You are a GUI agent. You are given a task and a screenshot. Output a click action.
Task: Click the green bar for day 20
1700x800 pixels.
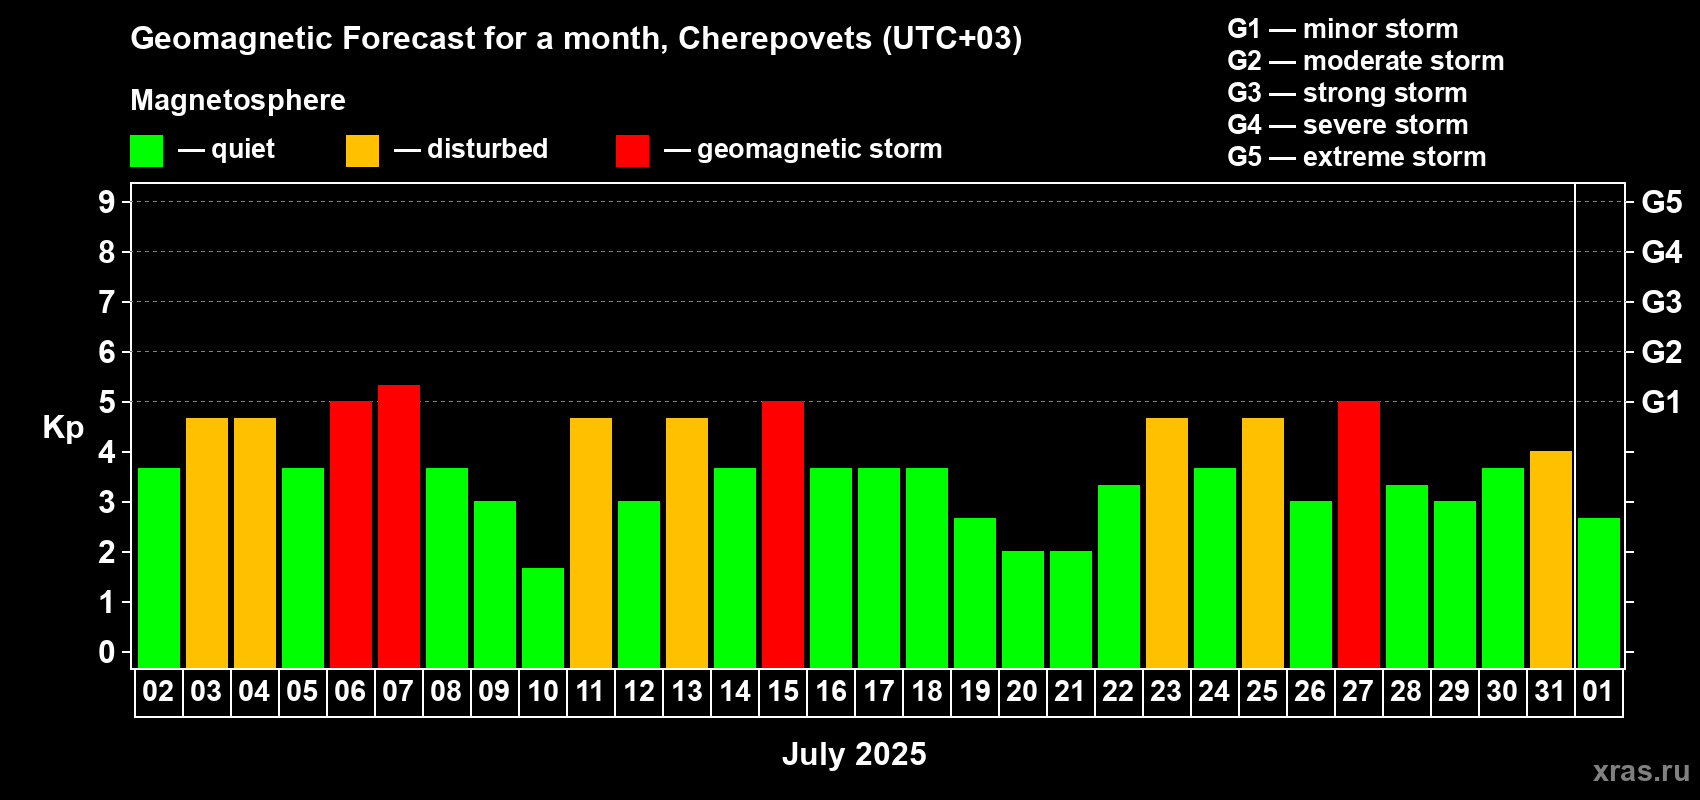click(x=1023, y=610)
